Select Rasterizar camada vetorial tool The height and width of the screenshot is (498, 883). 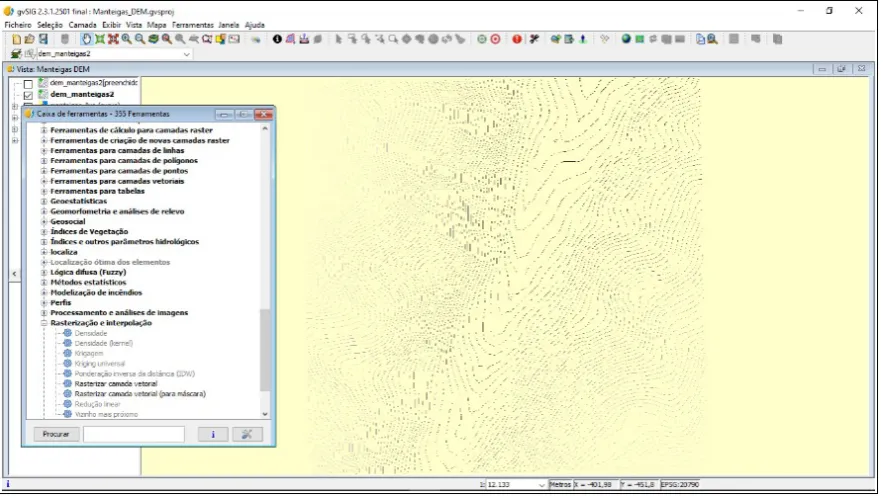tap(116, 384)
